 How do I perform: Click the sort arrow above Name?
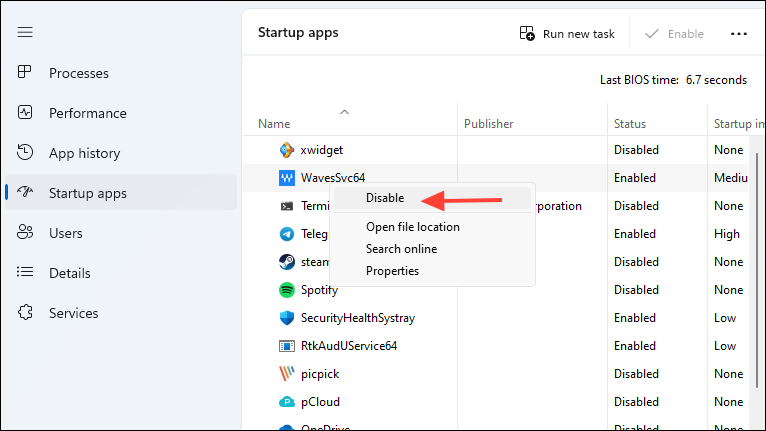click(x=344, y=112)
